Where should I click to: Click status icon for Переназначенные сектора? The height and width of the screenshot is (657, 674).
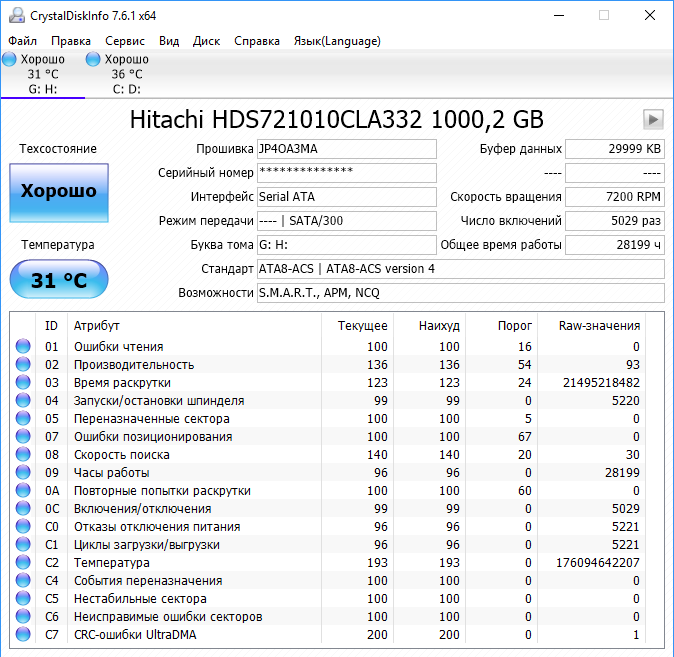pyautogui.click(x=23, y=418)
